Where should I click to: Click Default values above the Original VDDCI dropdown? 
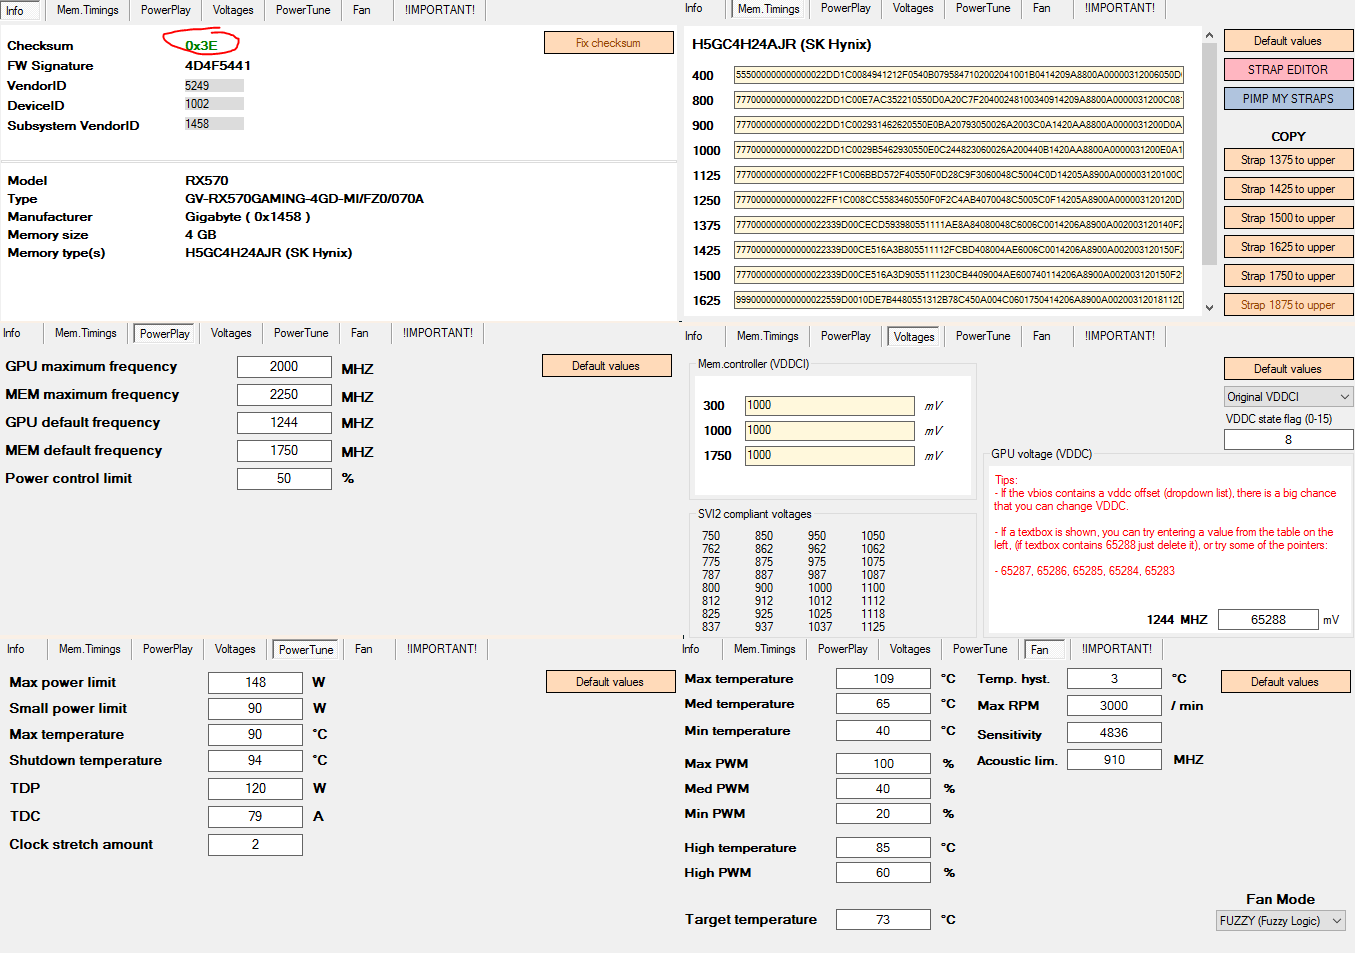[x=1288, y=369]
